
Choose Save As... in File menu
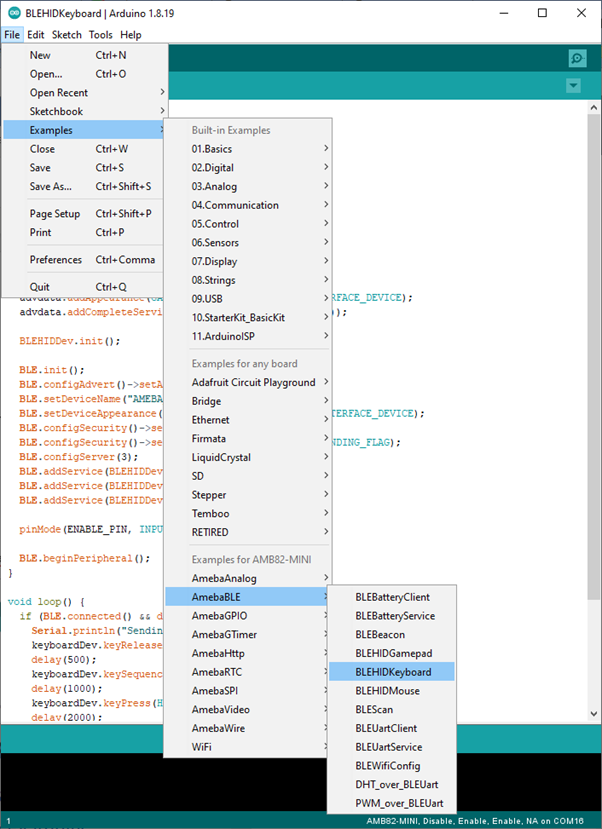51,186
